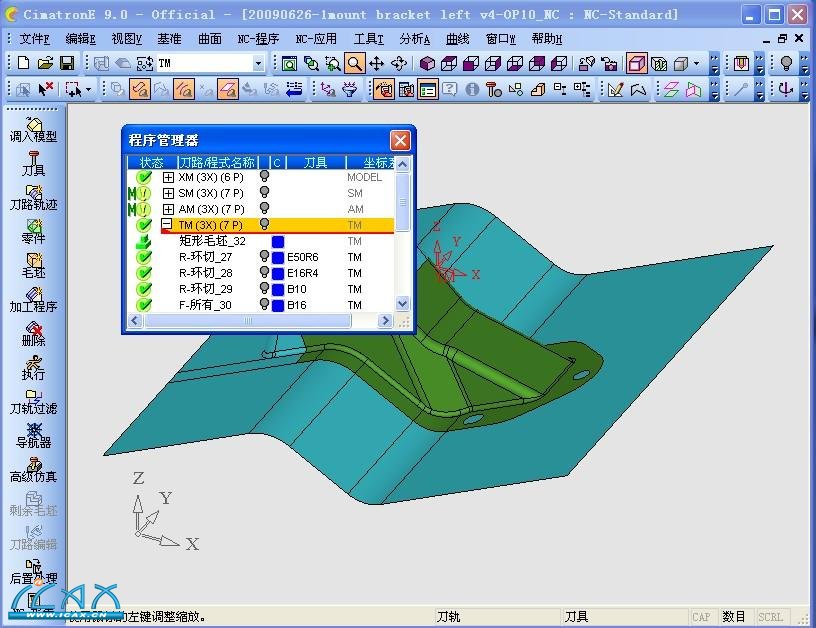
Task: Select the pan arrows tool
Action: pos(376,63)
